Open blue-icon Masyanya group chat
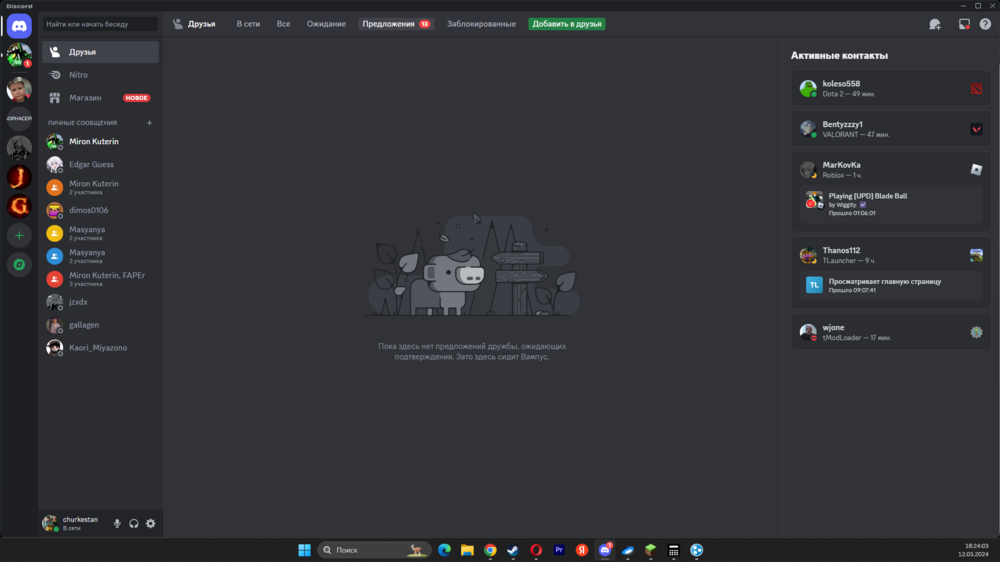Image resolution: width=1000 pixels, height=562 pixels. (x=101, y=256)
